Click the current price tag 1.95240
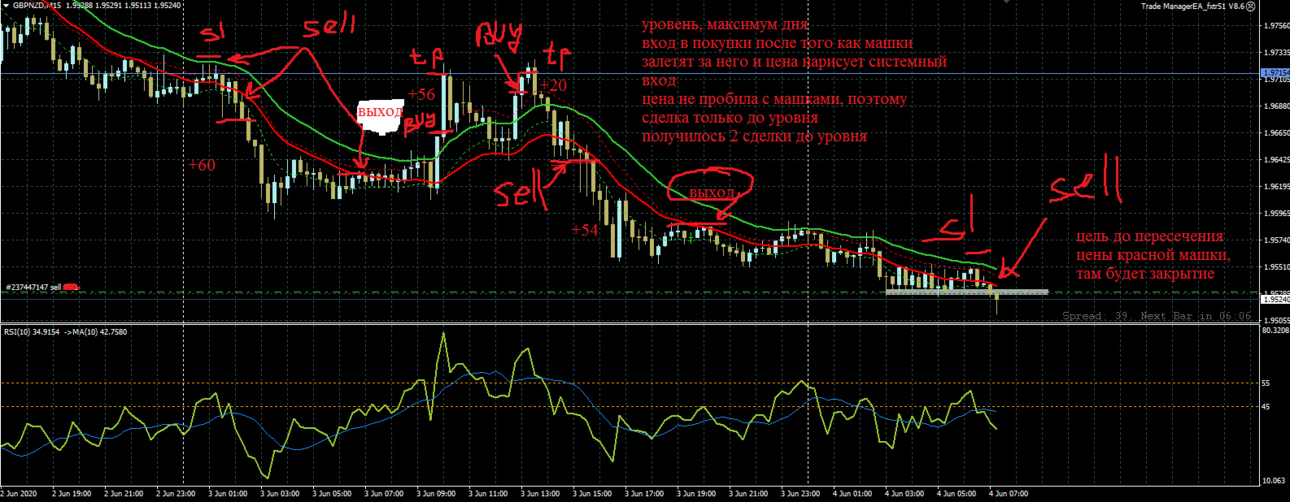This screenshot has width=1290, height=502. point(1274,299)
